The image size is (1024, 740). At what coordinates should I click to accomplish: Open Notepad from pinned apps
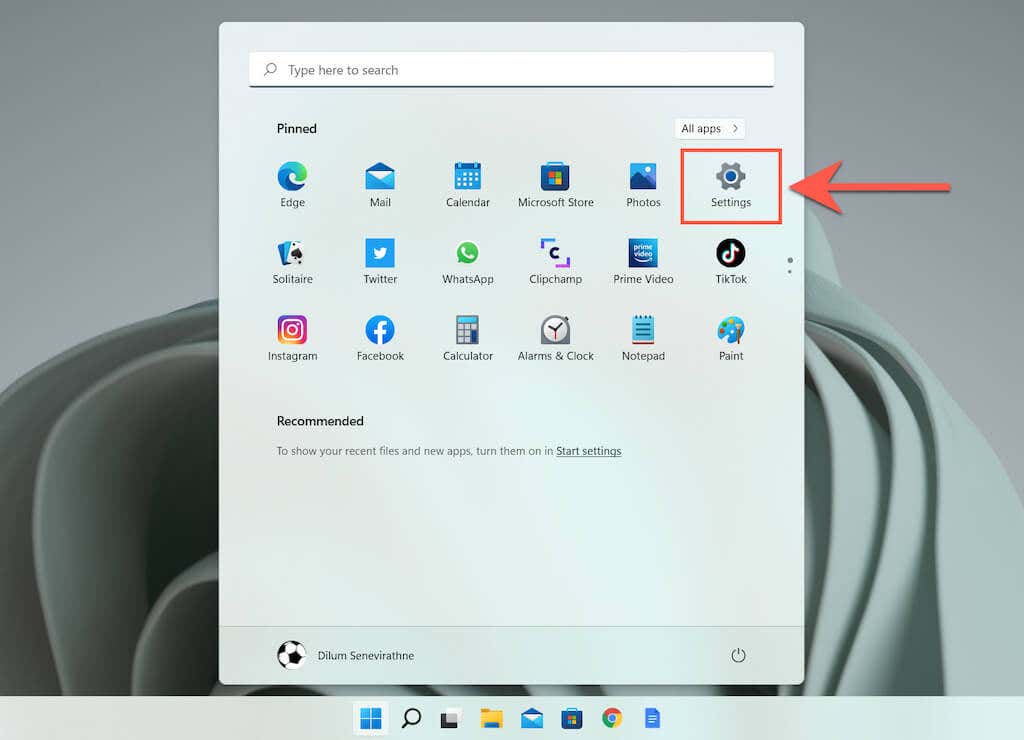click(x=643, y=339)
